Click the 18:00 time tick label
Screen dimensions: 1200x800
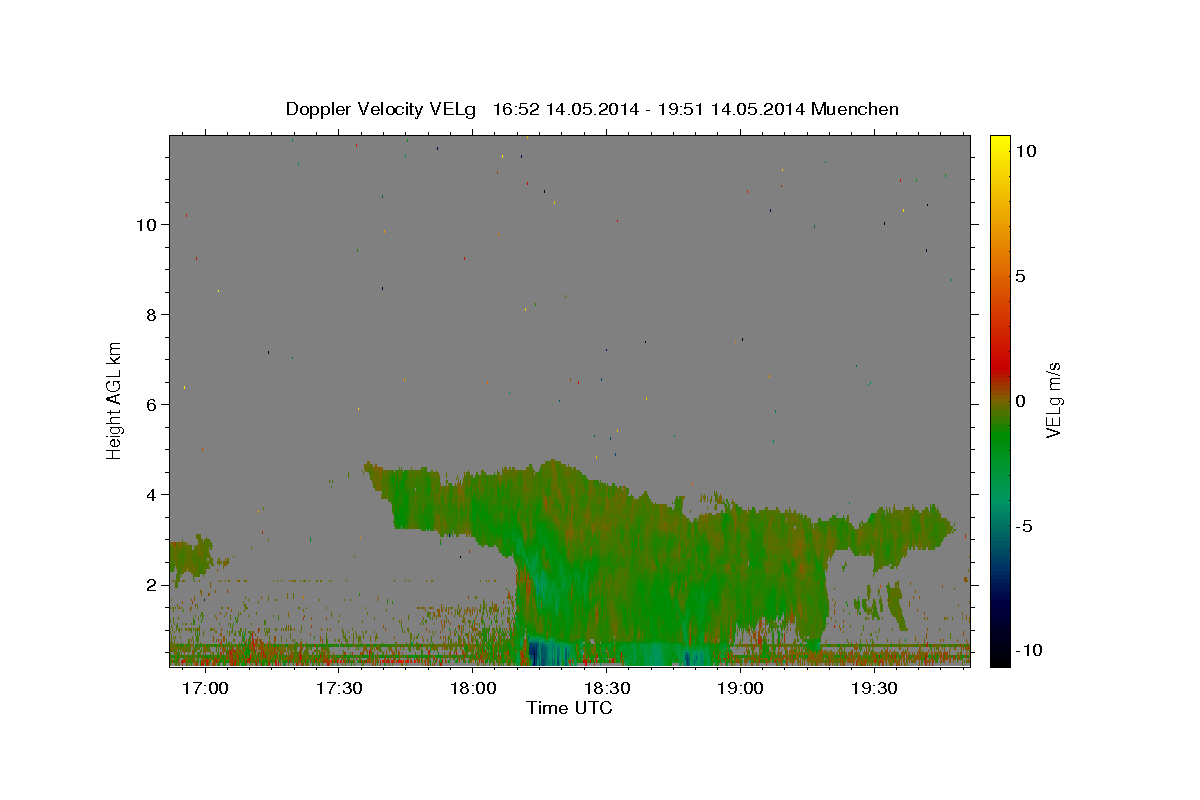(x=472, y=689)
